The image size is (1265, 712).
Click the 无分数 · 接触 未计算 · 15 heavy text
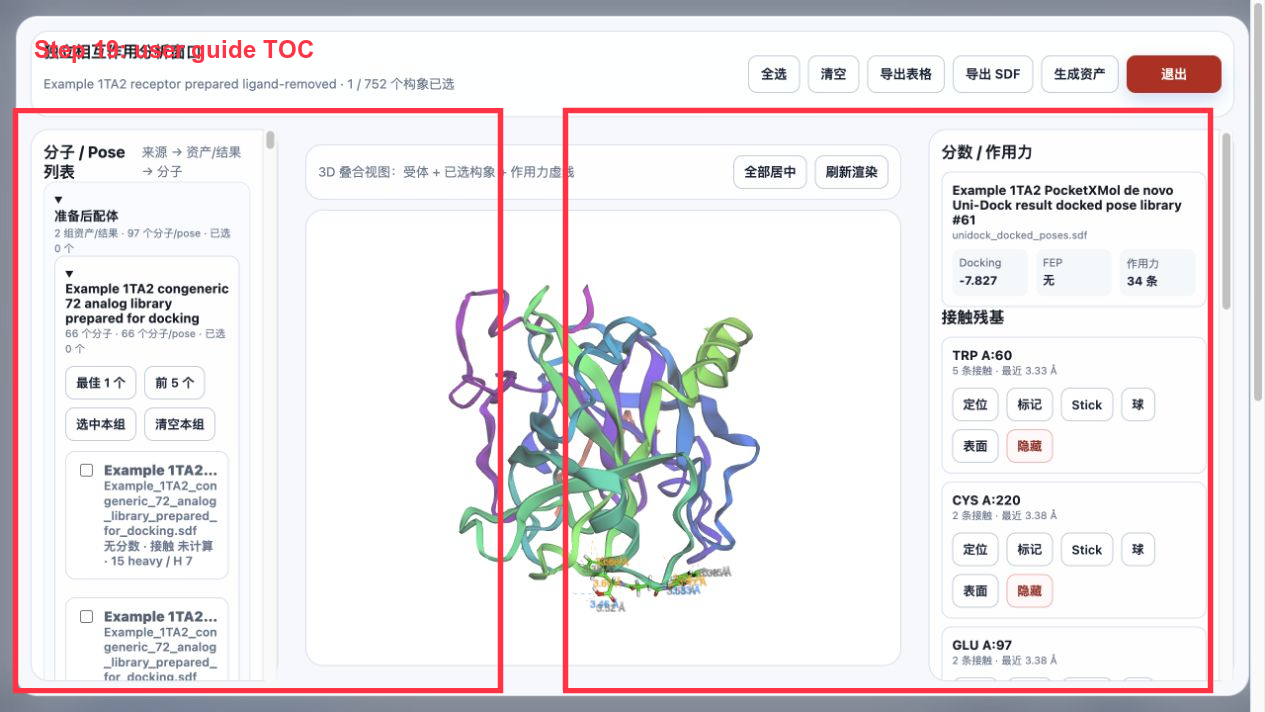coord(158,554)
